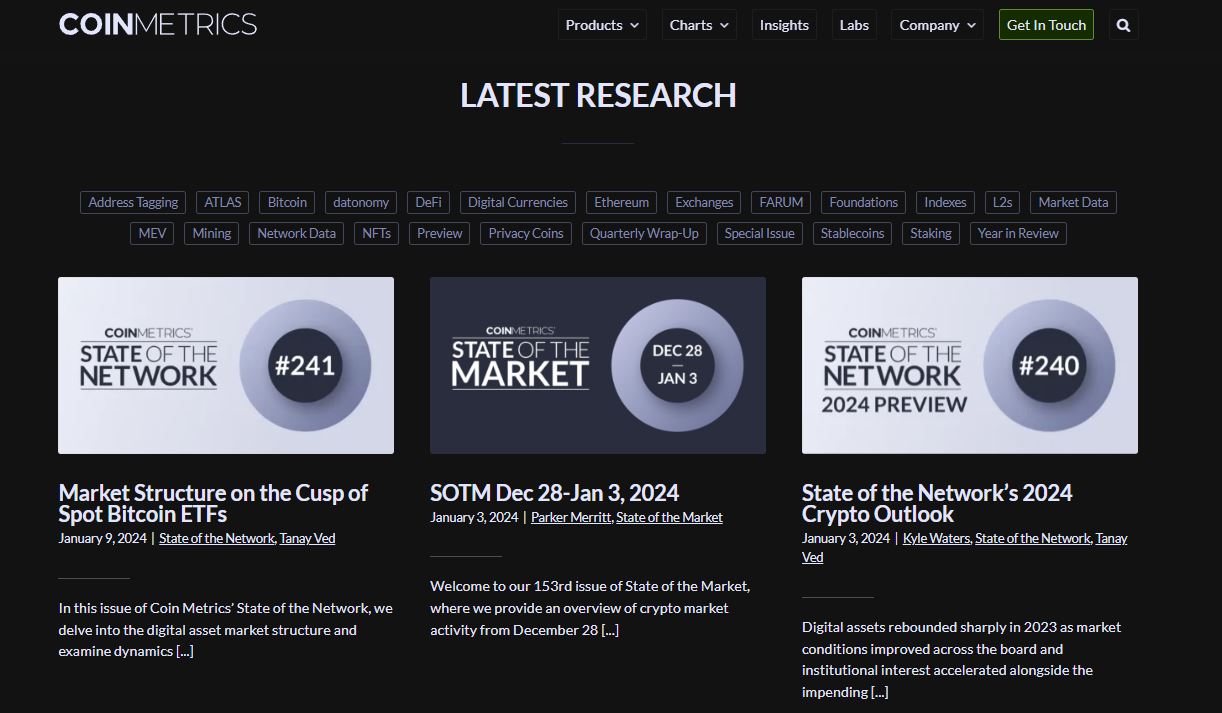Open the State of the Market Dec 28 thumbnail
1222x713 pixels.
tap(598, 365)
